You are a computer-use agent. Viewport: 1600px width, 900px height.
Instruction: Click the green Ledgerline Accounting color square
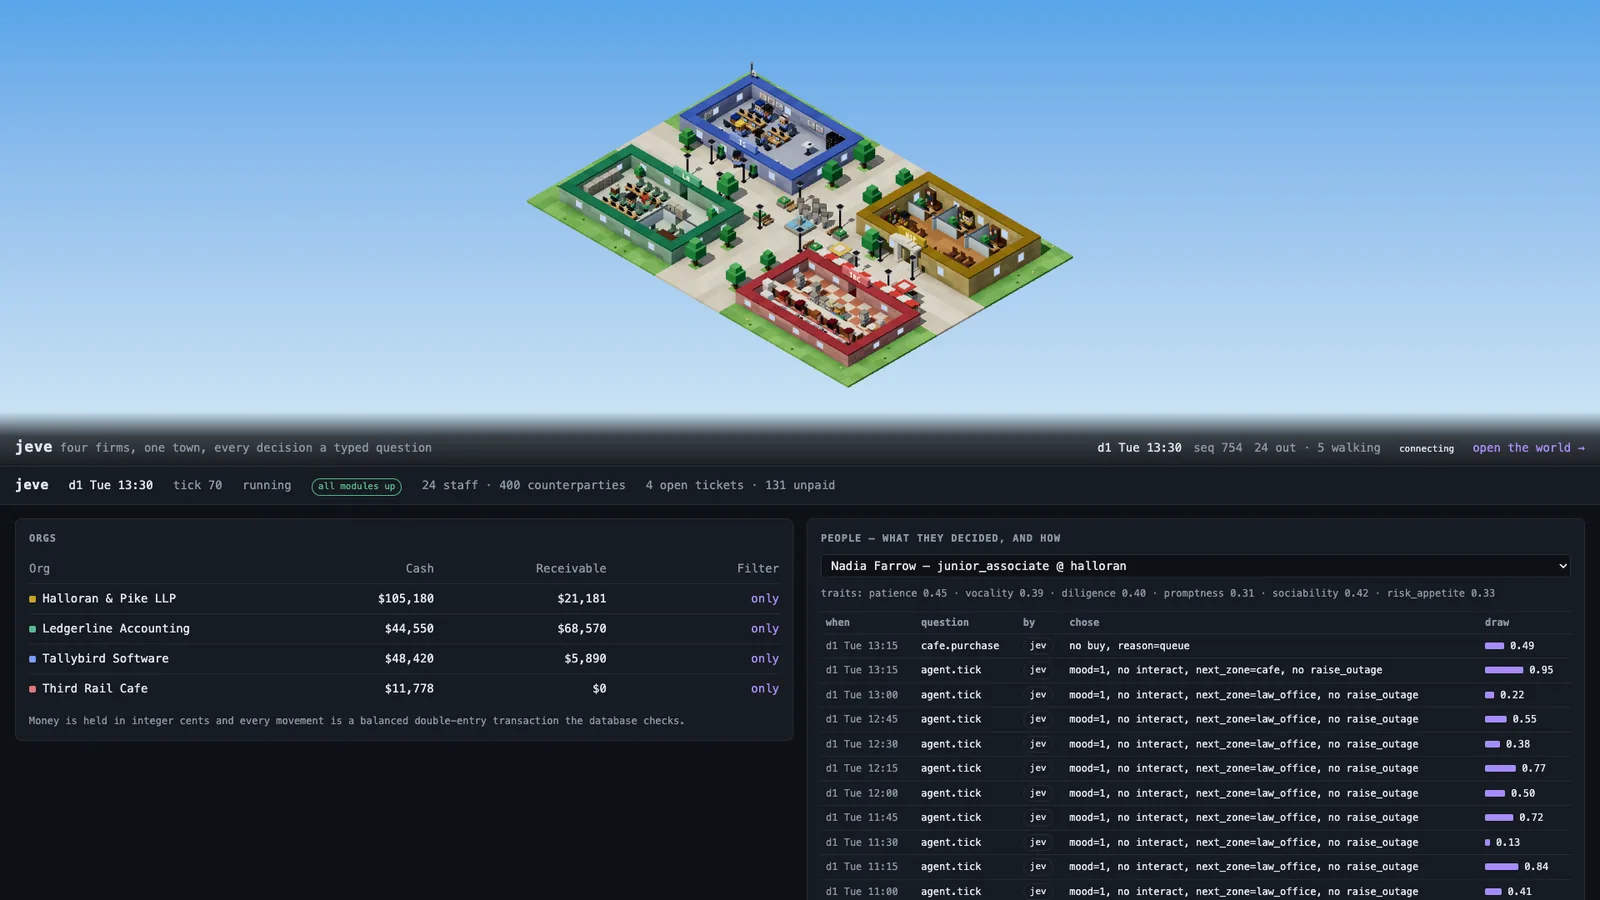[x=33, y=629]
